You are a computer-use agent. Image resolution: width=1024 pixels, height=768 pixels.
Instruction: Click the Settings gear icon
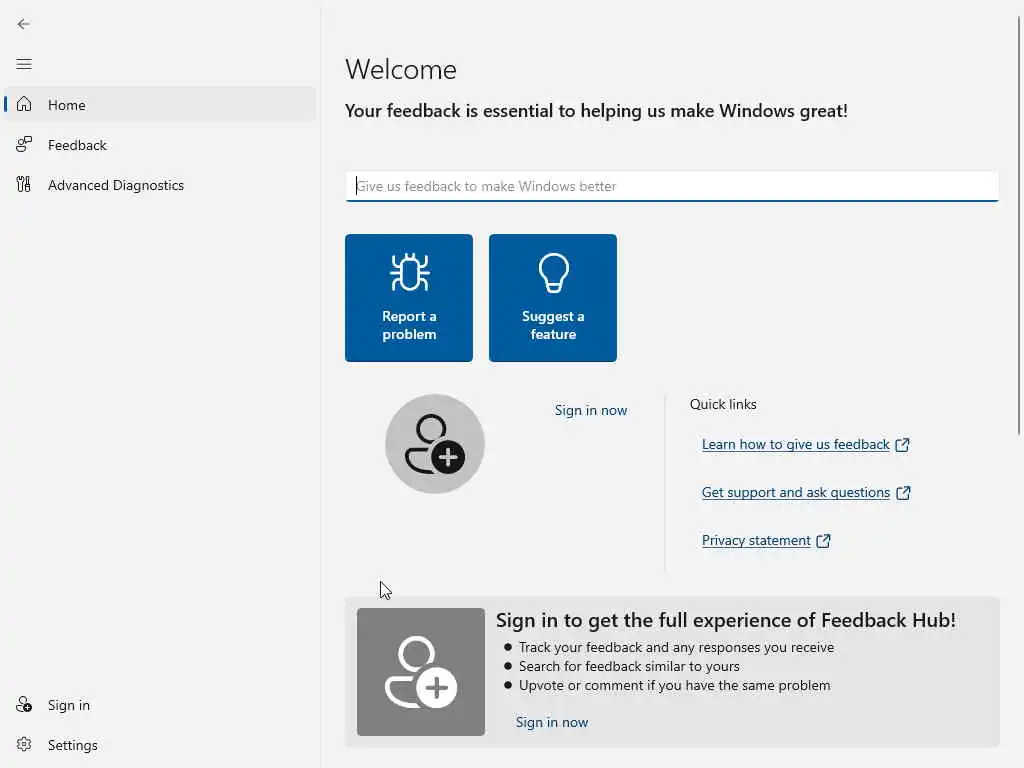(24, 745)
